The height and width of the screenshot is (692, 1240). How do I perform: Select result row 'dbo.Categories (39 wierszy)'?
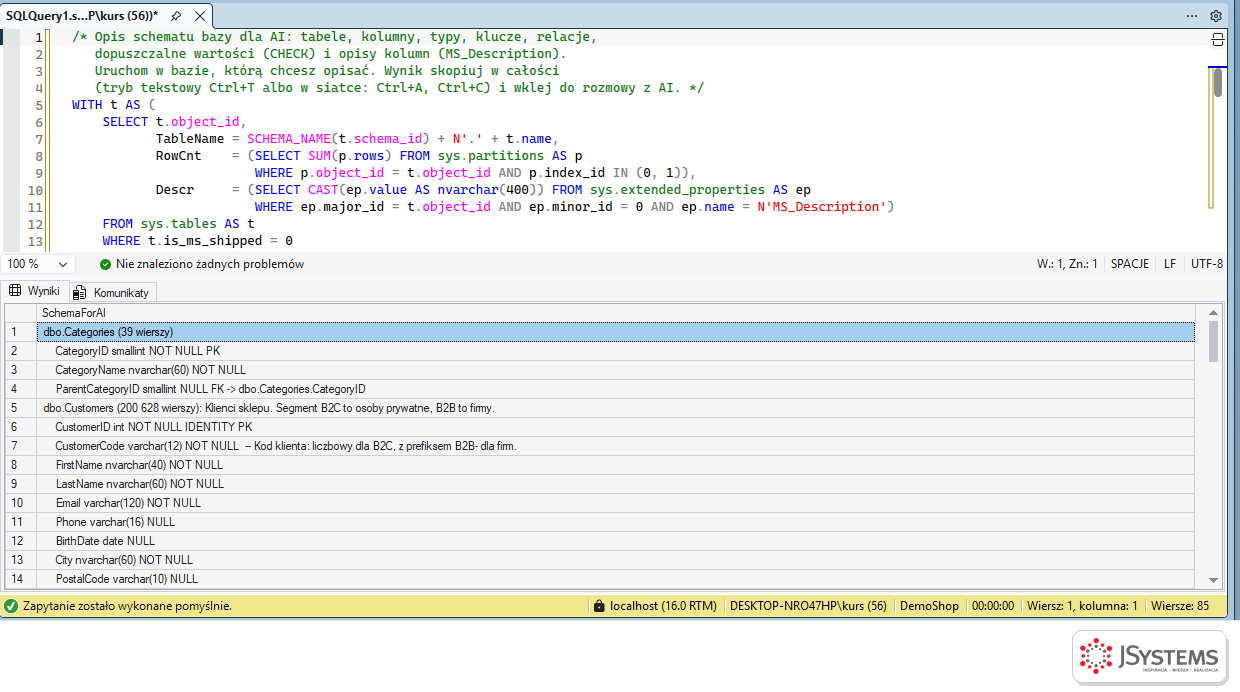(x=616, y=332)
